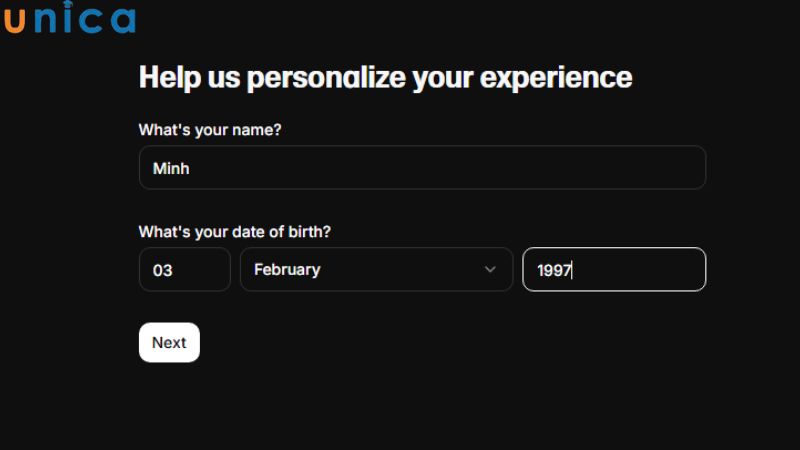Click the empty area right of Minh
The image size is (800, 450).
(x=450, y=168)
